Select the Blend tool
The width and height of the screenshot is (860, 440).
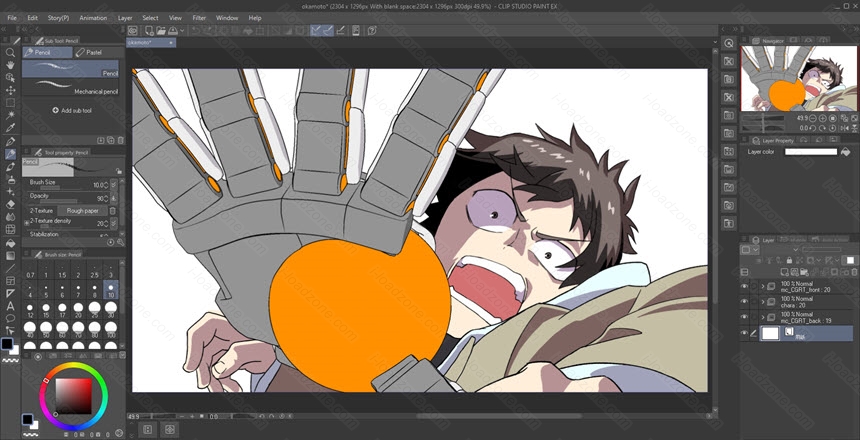pyautogui.click(x=10, y=217)
